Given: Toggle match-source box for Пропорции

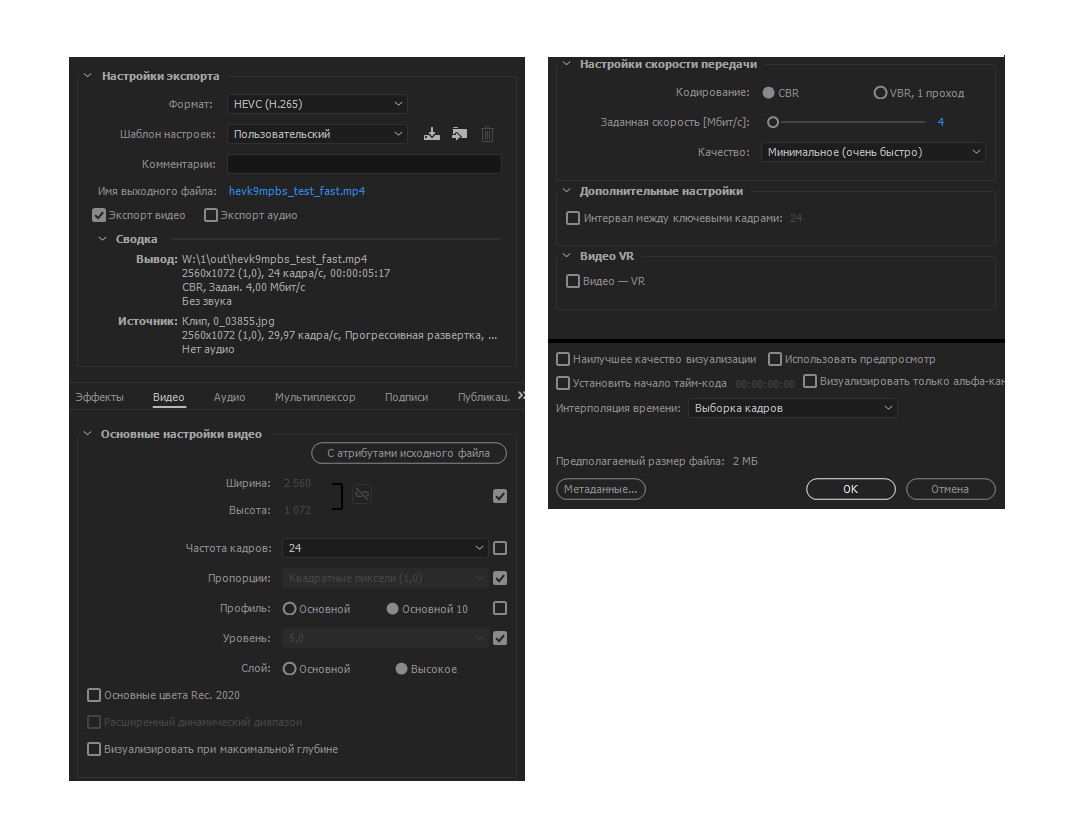Looking at the screenshot, I should pos(500,578).
